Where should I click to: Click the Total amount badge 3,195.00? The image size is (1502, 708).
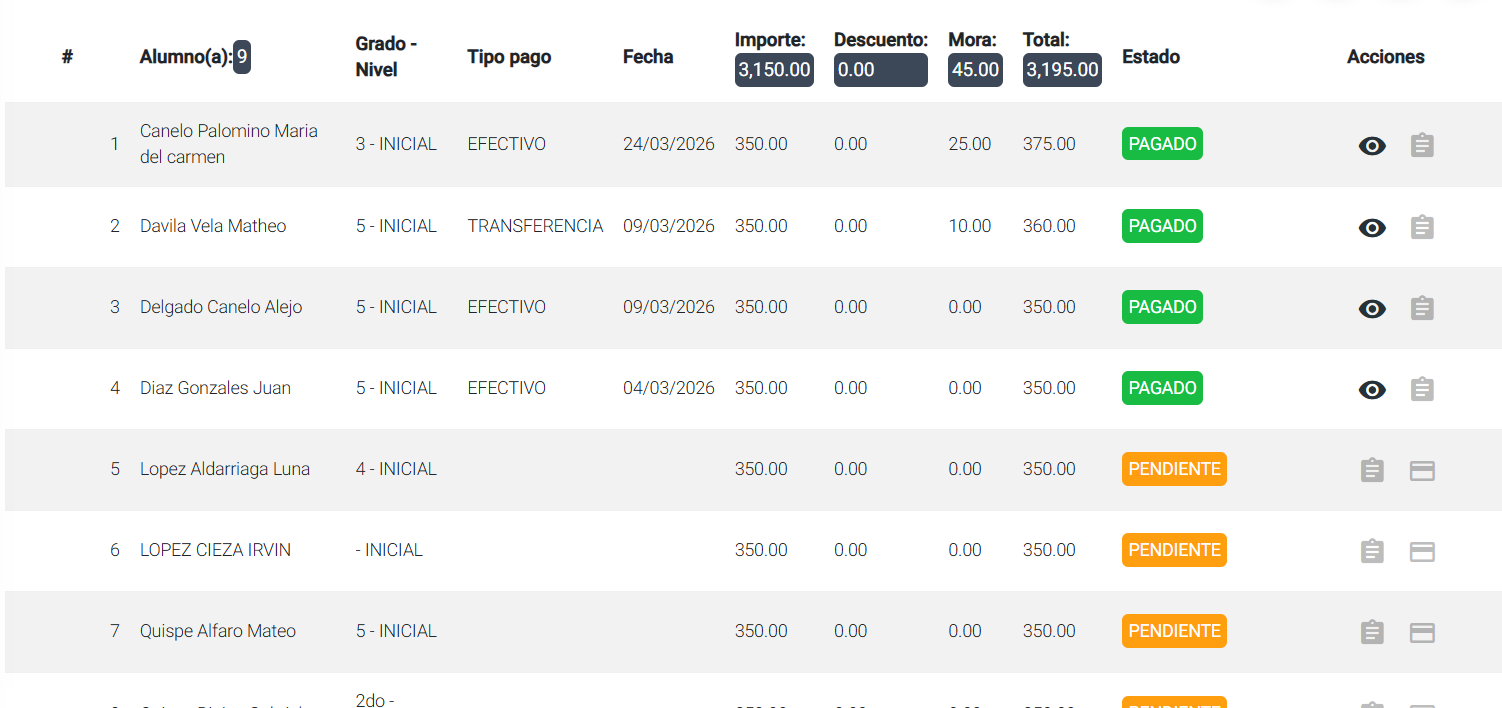1062,70
